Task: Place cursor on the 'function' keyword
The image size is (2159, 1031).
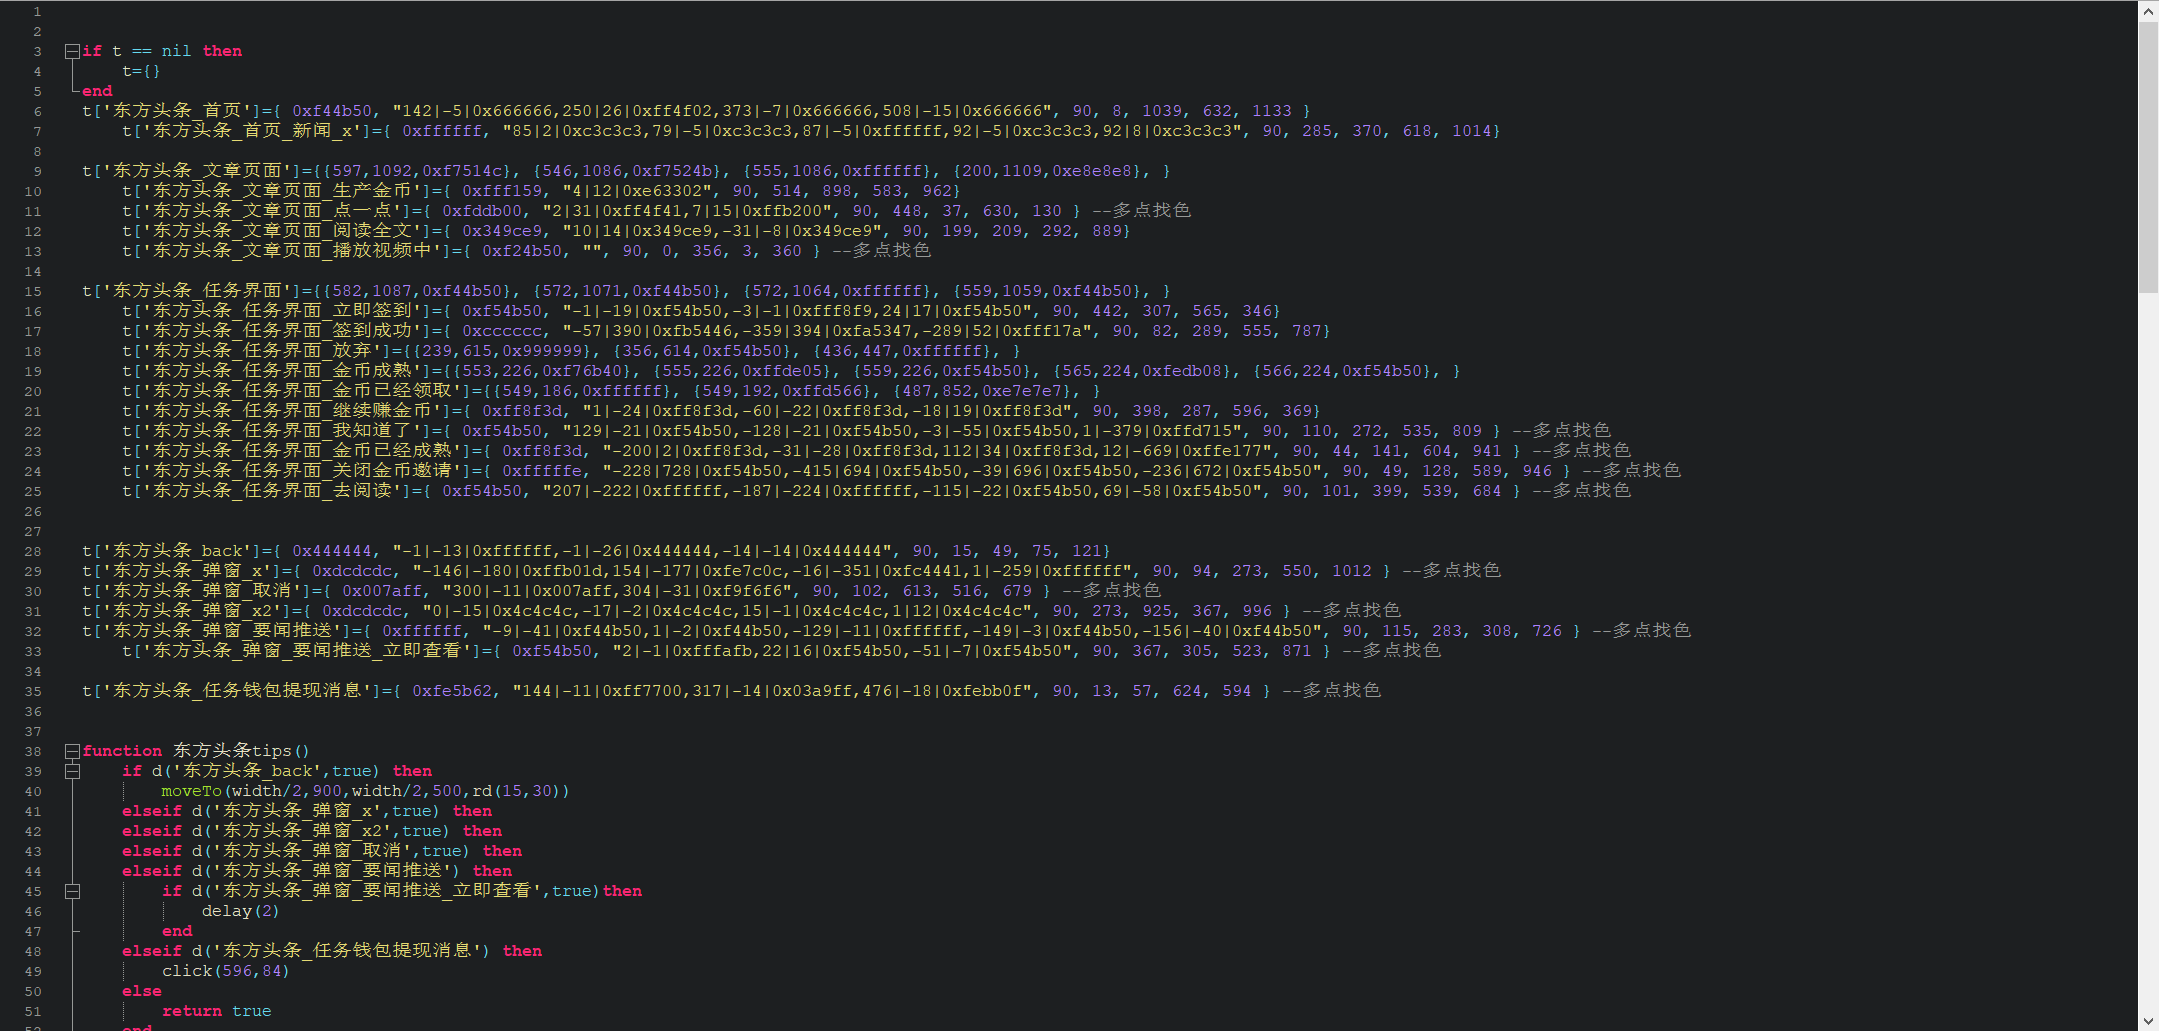Action: pos(122,751)
